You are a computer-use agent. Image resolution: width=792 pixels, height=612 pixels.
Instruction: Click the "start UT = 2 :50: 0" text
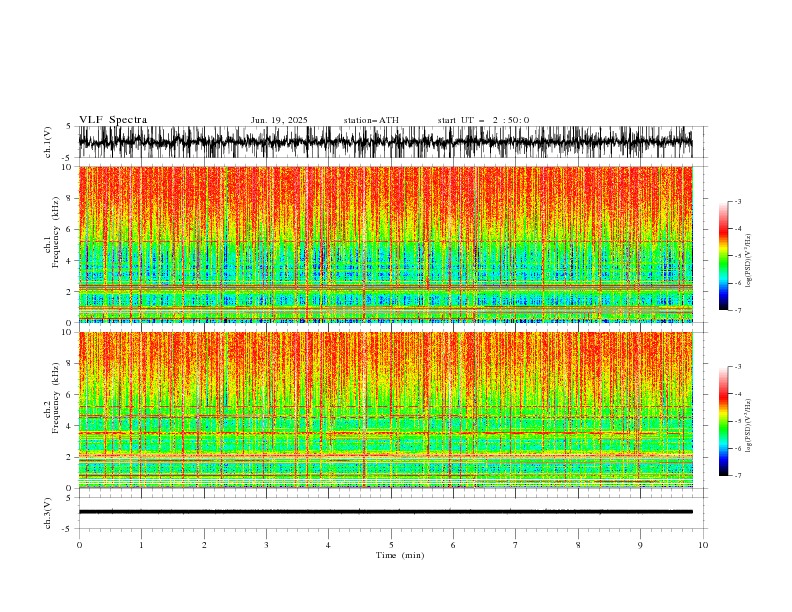(x=483, y=120)
